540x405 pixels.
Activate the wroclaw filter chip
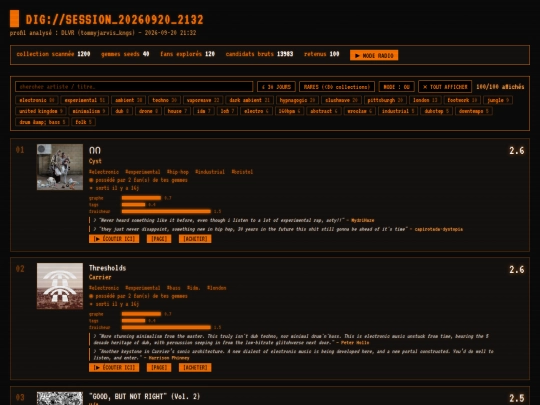coord(360,111)
